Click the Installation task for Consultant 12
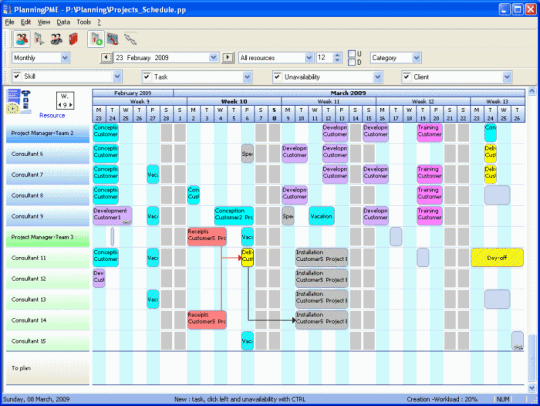 pyautogui.click(x=322, y=278)
